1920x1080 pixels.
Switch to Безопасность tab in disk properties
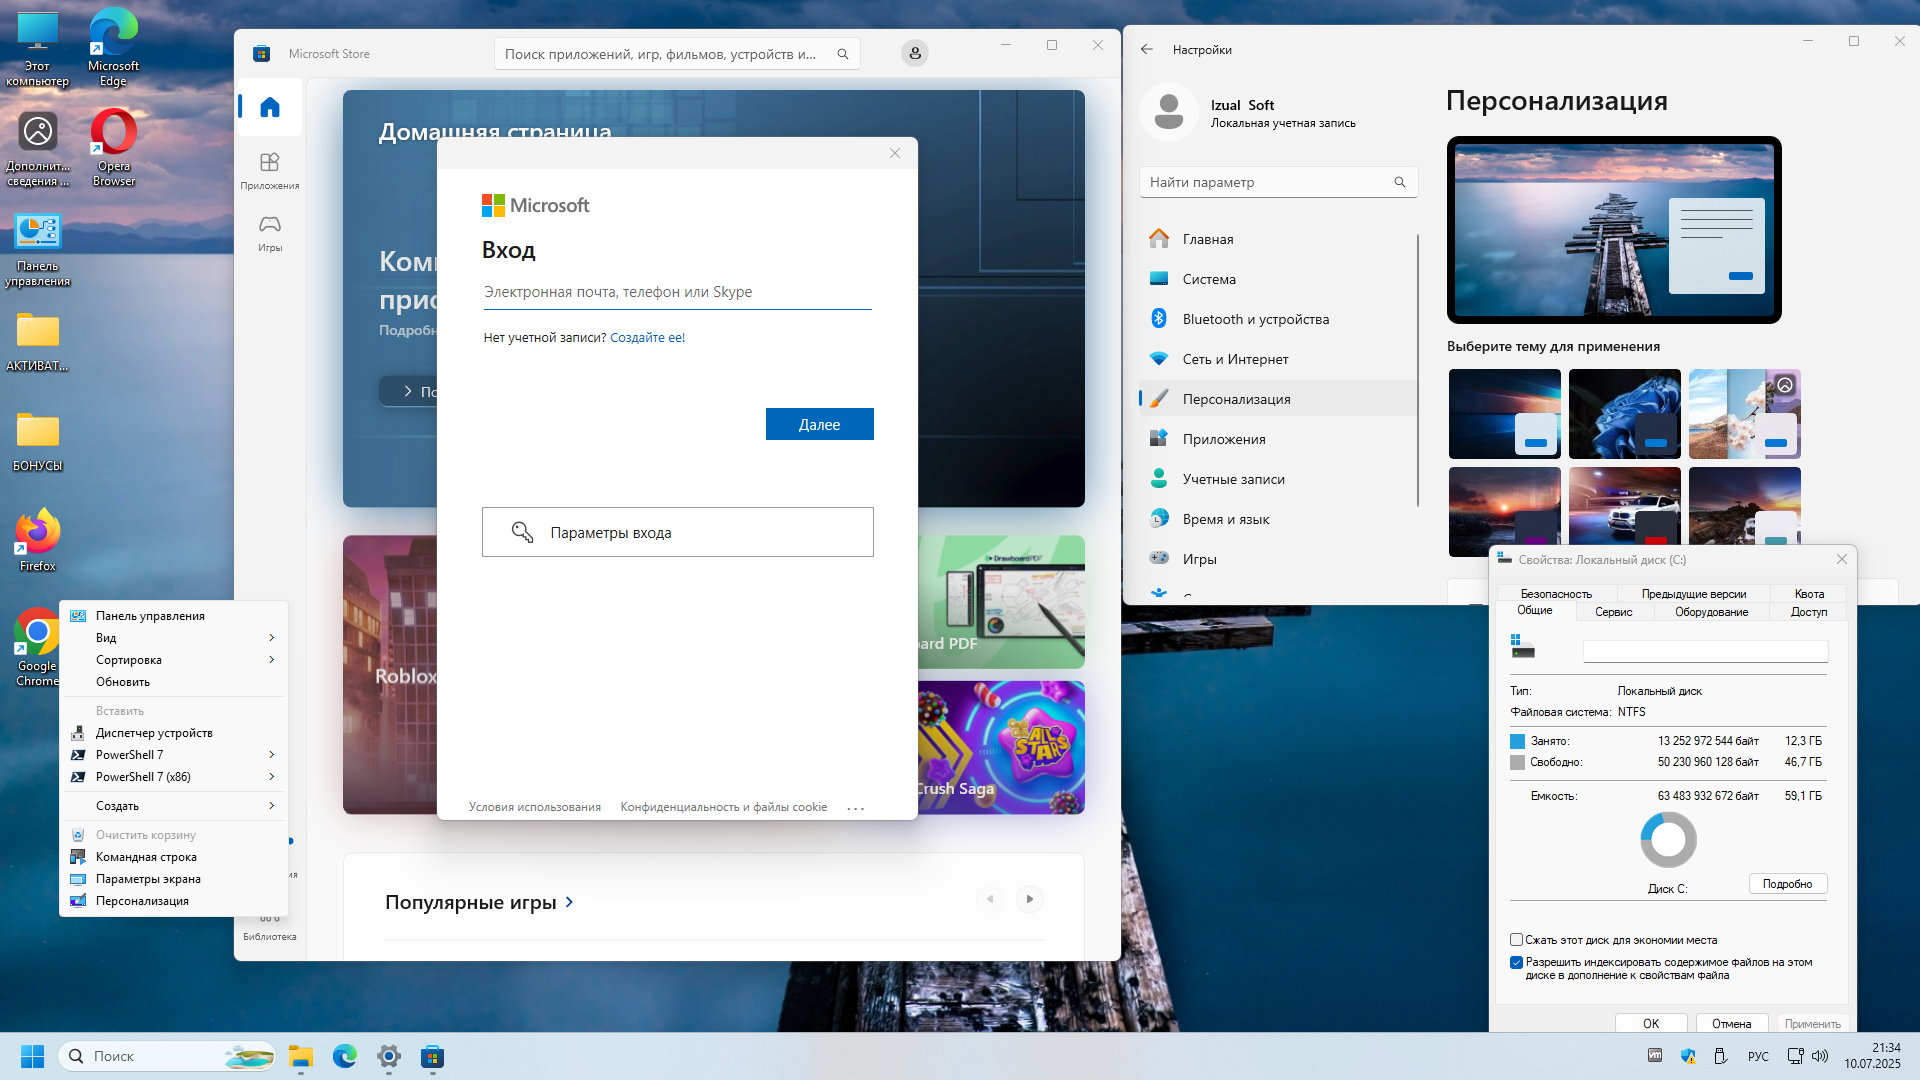tap(1556, 594)
